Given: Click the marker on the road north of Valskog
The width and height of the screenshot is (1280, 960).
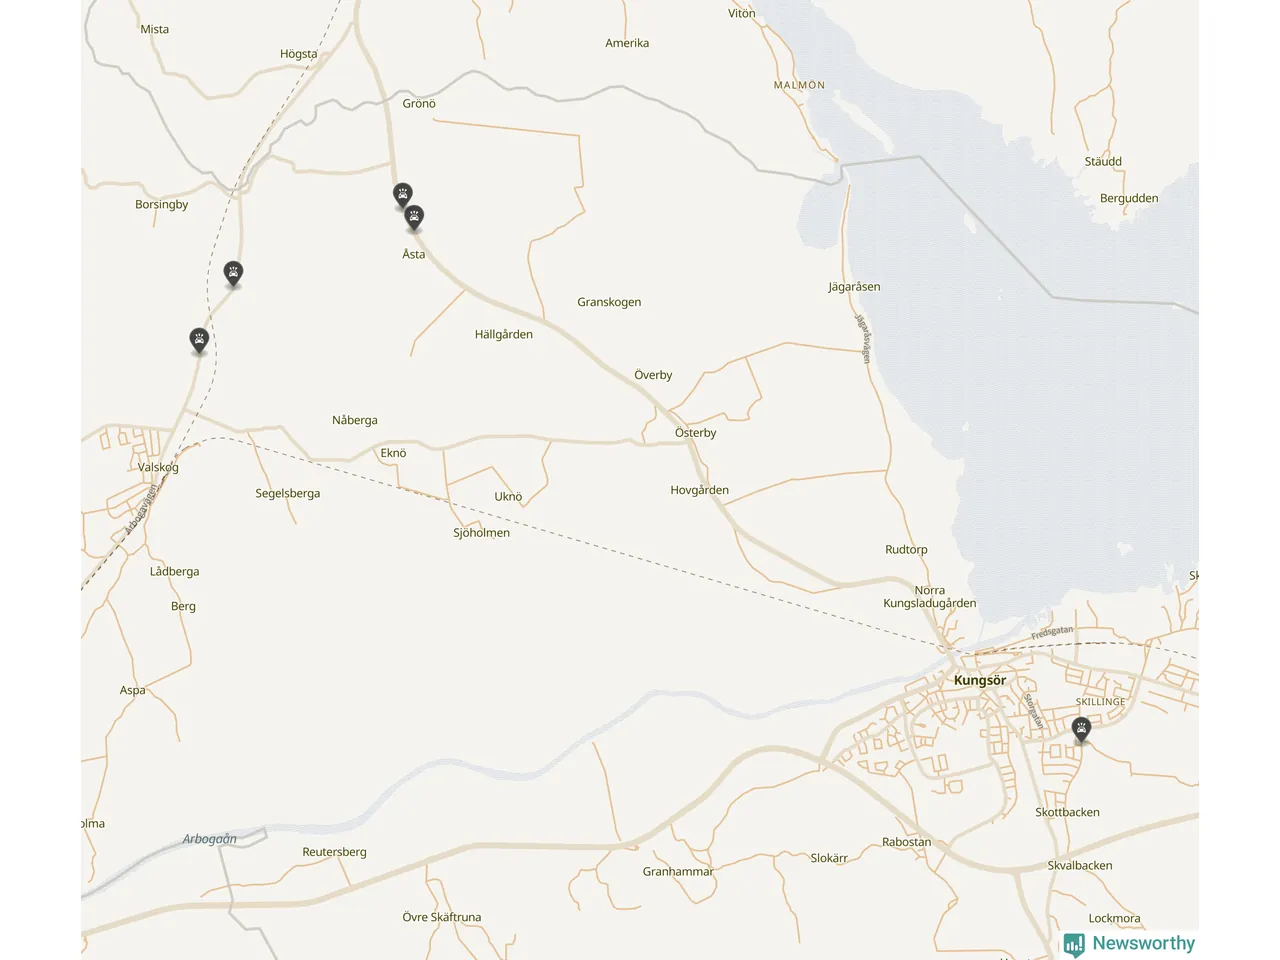Looking at the screenshot, I should point(199,341).
